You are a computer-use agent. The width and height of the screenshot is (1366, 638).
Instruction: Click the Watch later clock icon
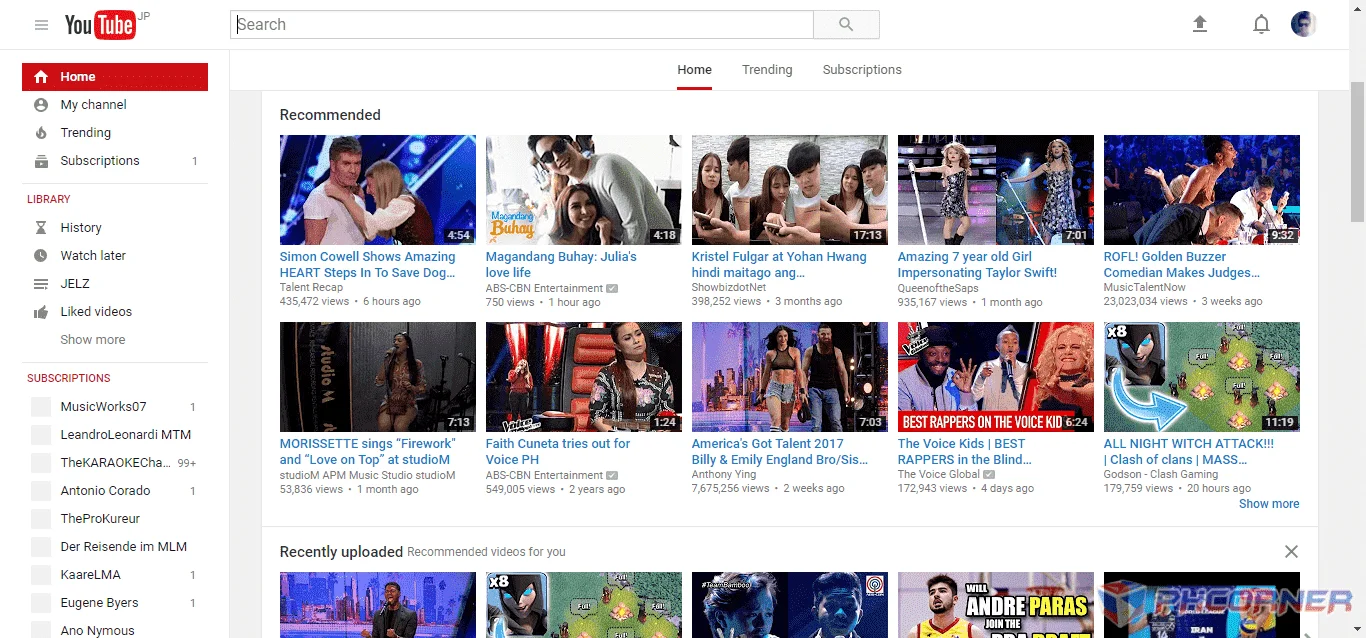41,256
